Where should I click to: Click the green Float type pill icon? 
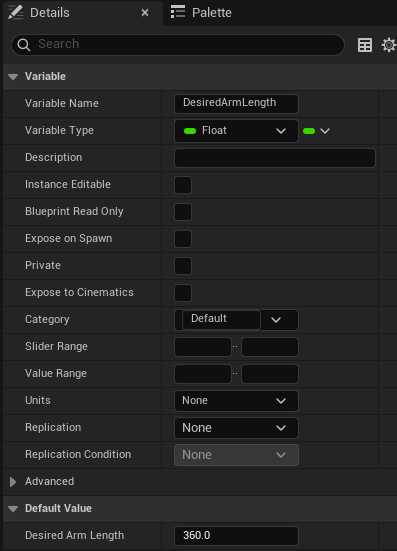pos(190,131)
